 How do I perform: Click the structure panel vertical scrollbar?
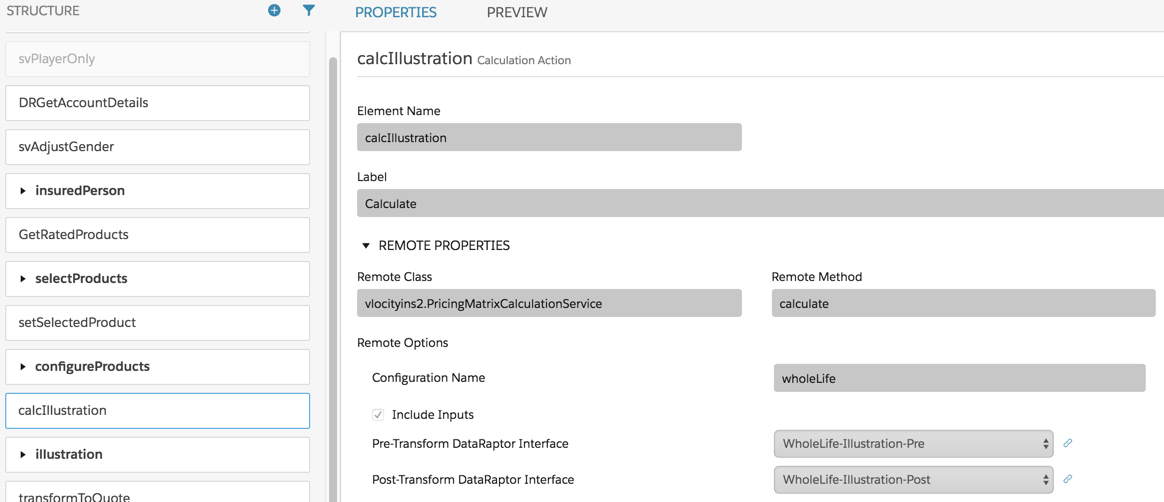tap(333, 278)
